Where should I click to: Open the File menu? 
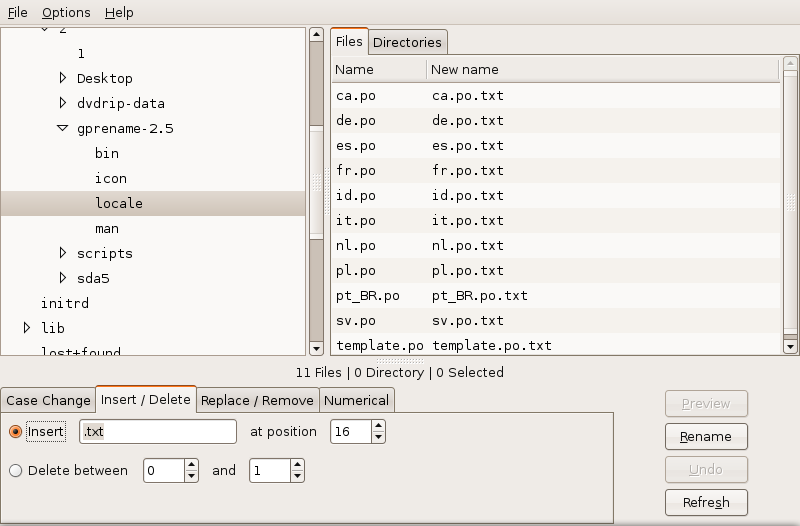coord(18,13)
